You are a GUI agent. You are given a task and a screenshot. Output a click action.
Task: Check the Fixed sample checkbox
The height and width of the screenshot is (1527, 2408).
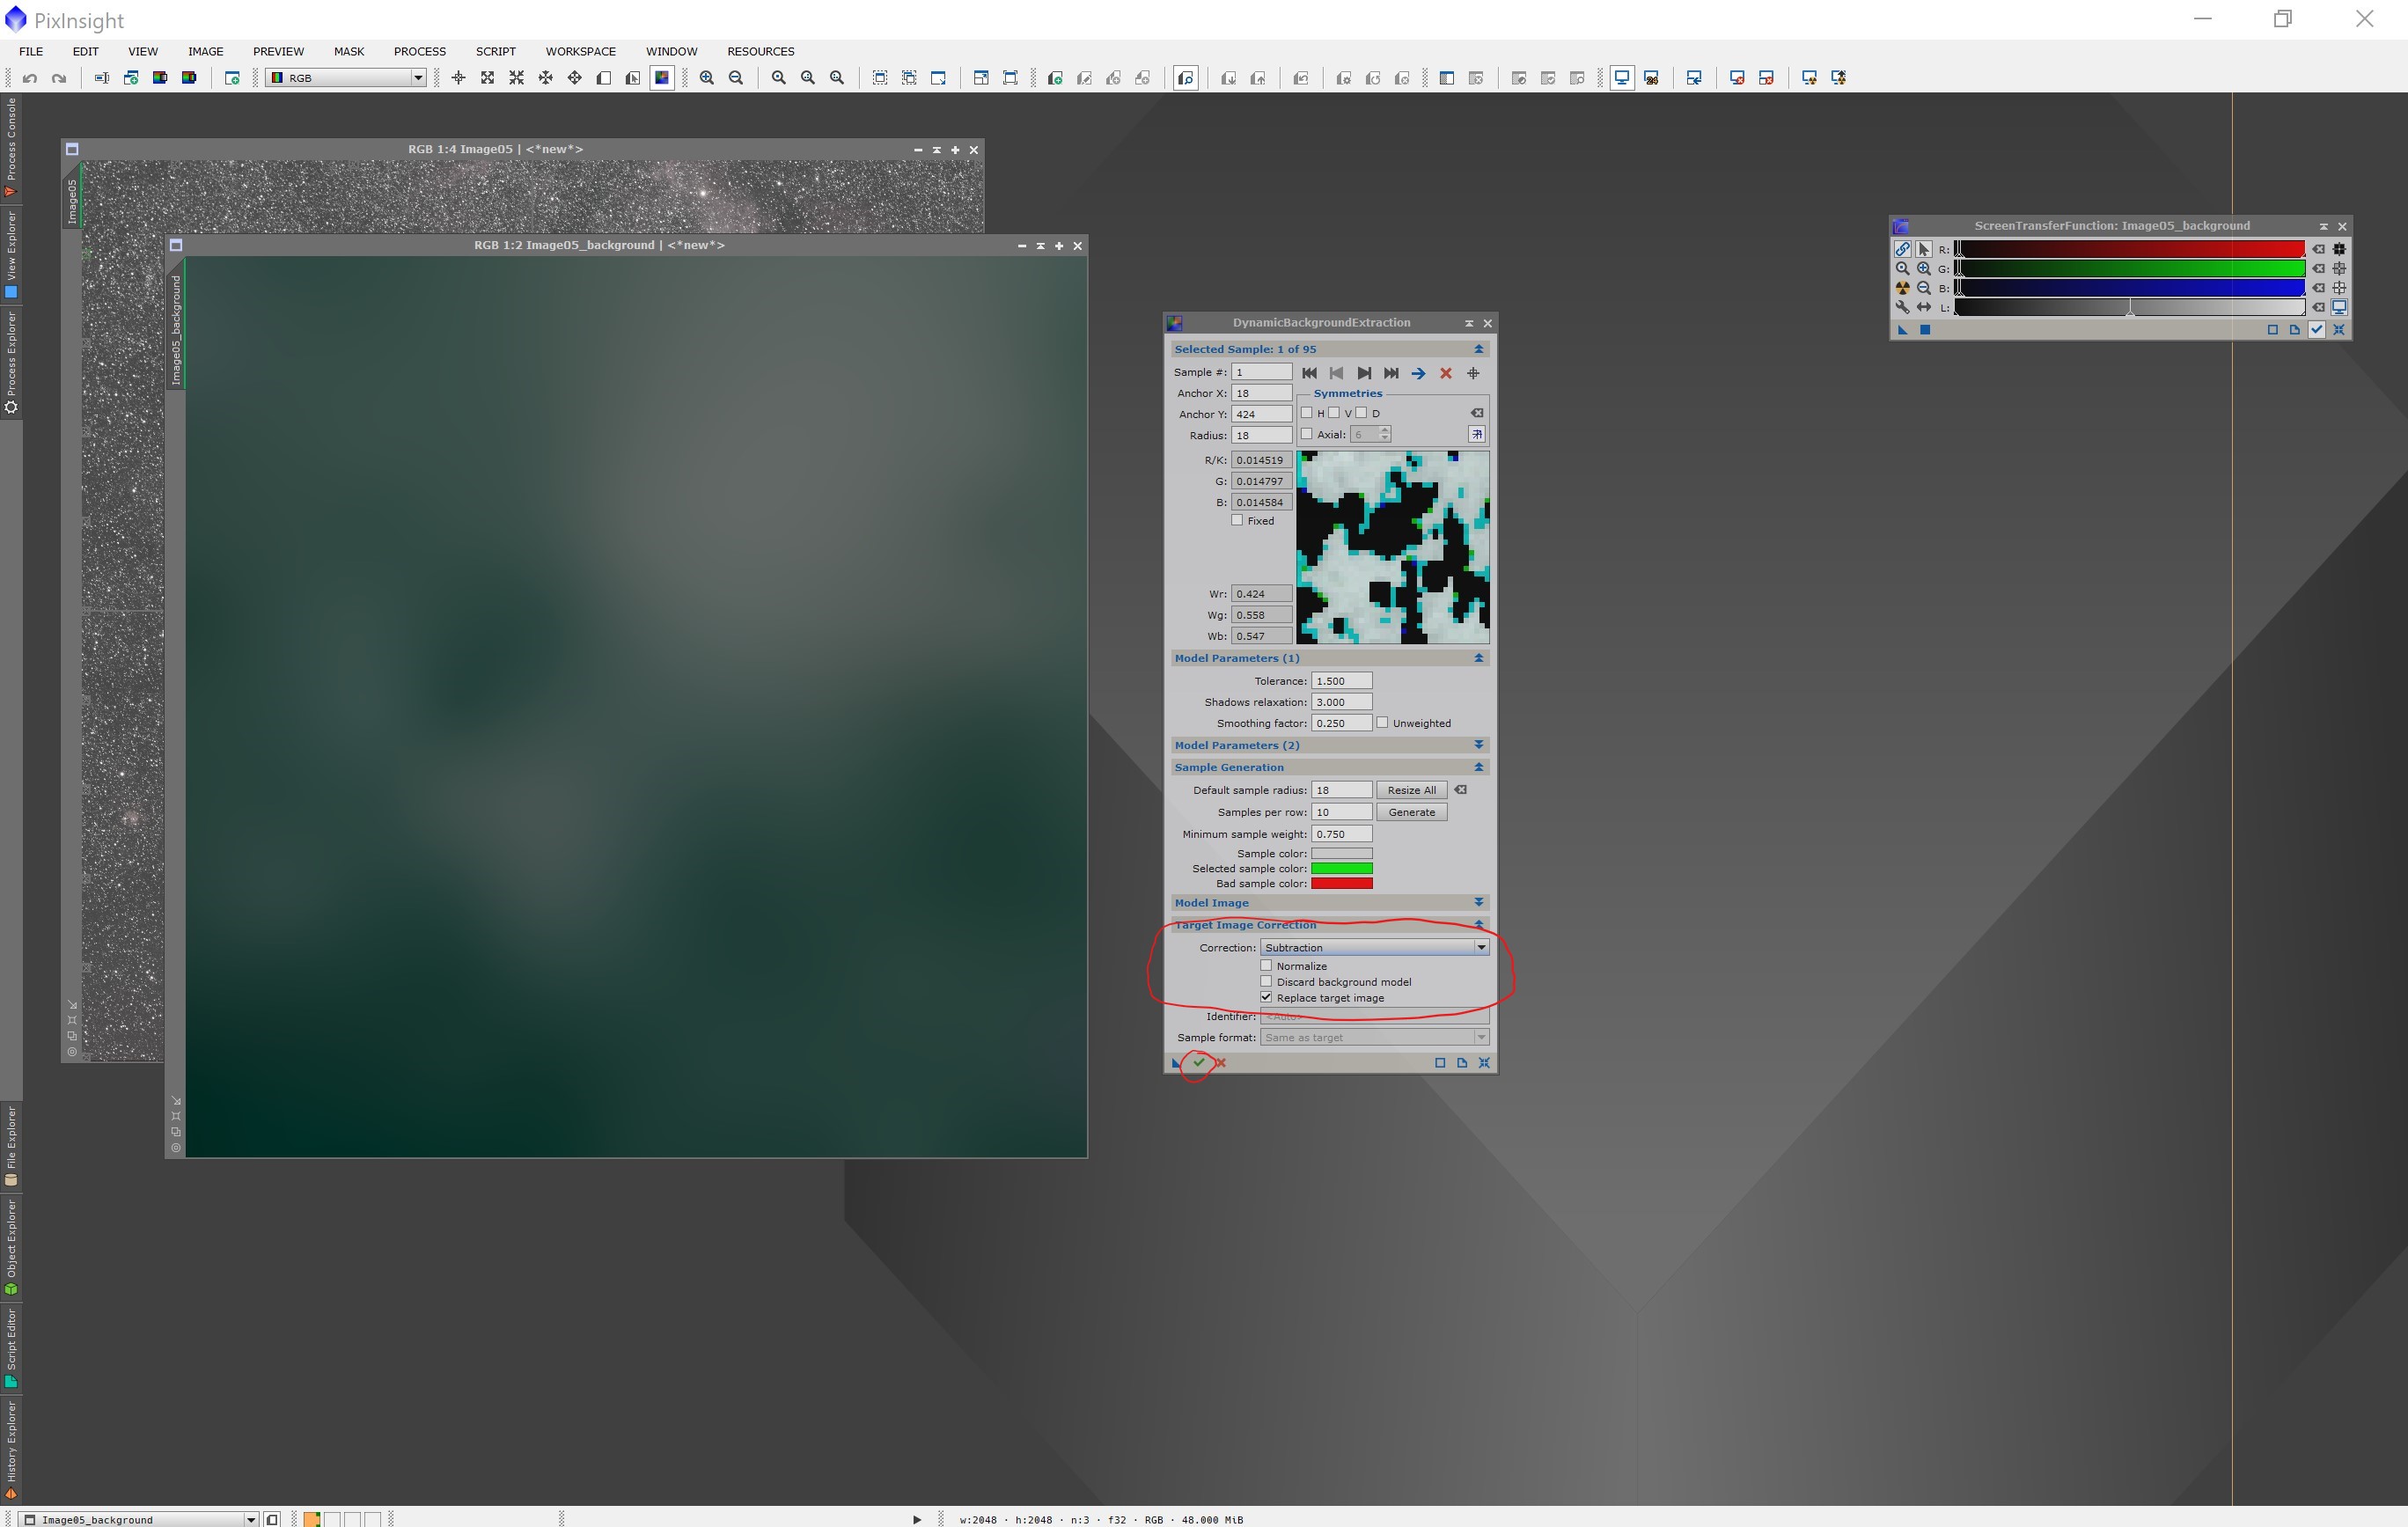(1237, 520)
